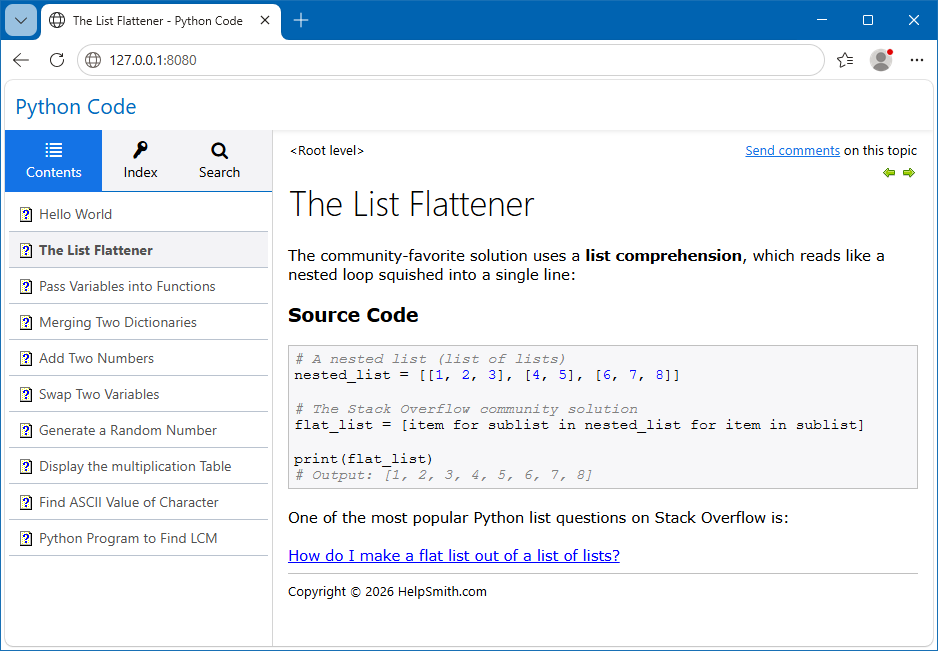
Task: Click the Merging Two Dictionaries topic icon
Action: pyautogui.click(x=26, y=323)
